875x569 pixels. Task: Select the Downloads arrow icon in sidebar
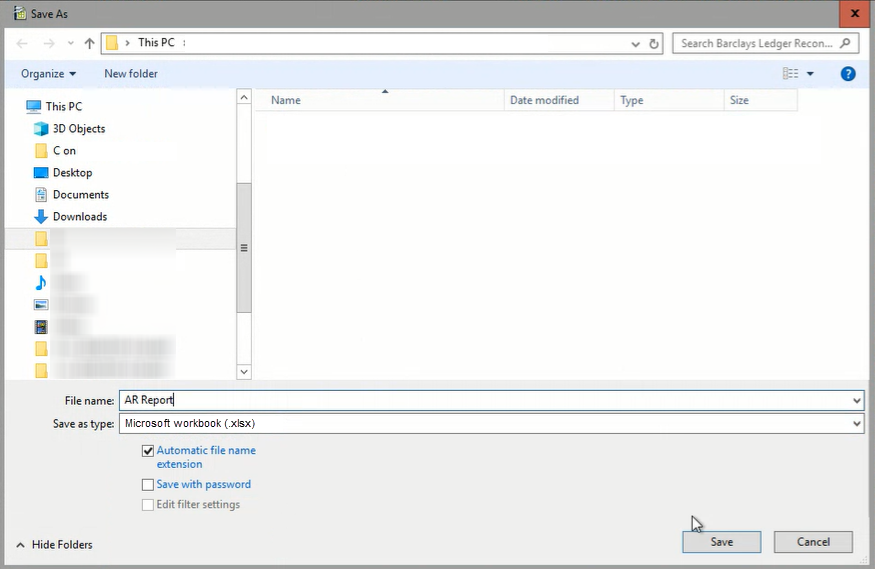pos(41,216)
